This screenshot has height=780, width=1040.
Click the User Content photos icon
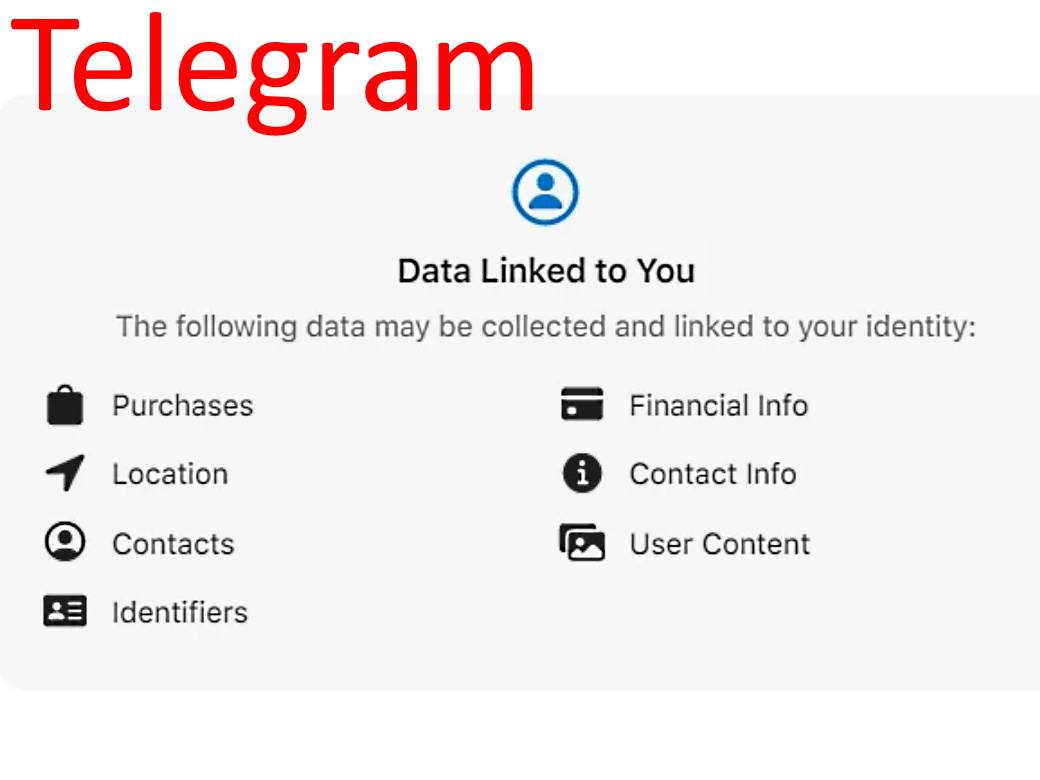click(582, 543)
